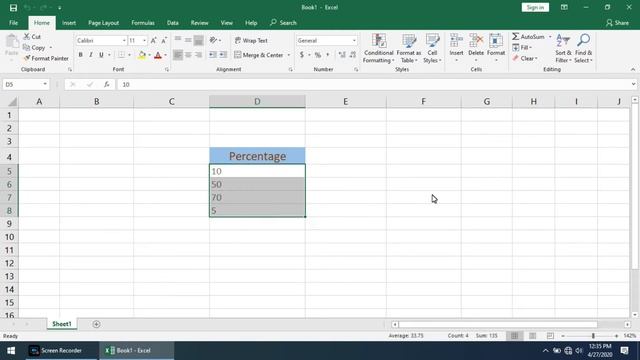The width and height of the screenshot is (640, 360).
Task: Apply the Borders icon
Action: point(122,55)
